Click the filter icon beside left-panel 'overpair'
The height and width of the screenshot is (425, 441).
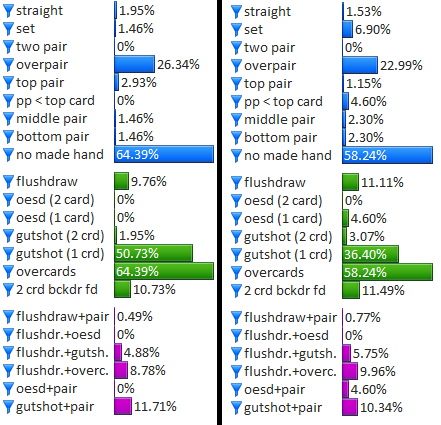coord(8,65)
